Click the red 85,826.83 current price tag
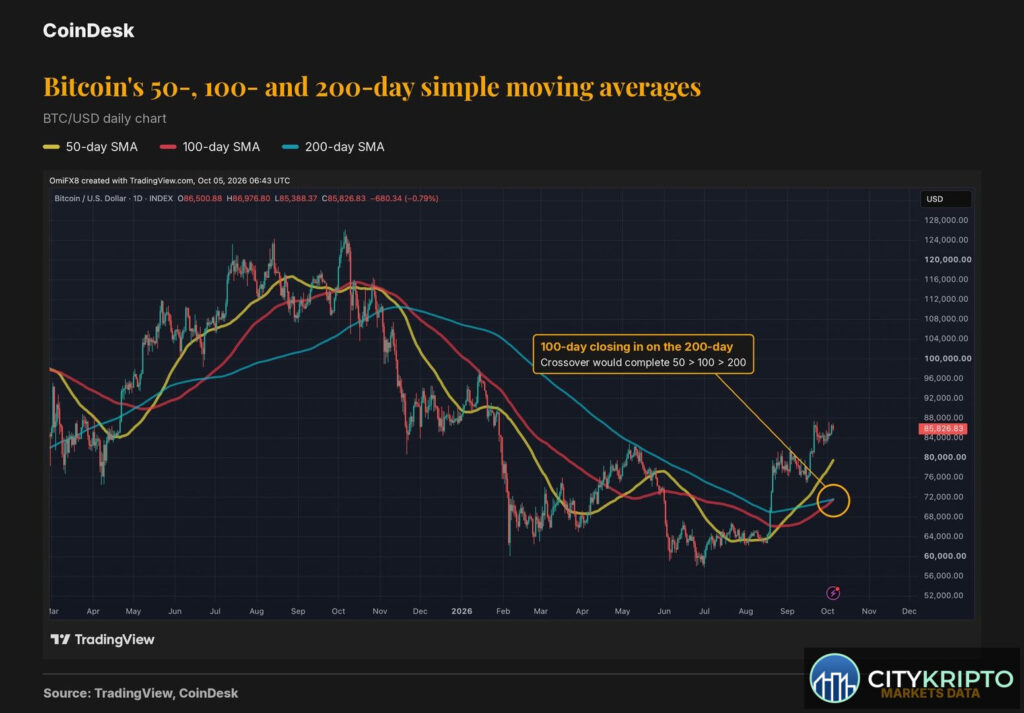 coord(942,429)
